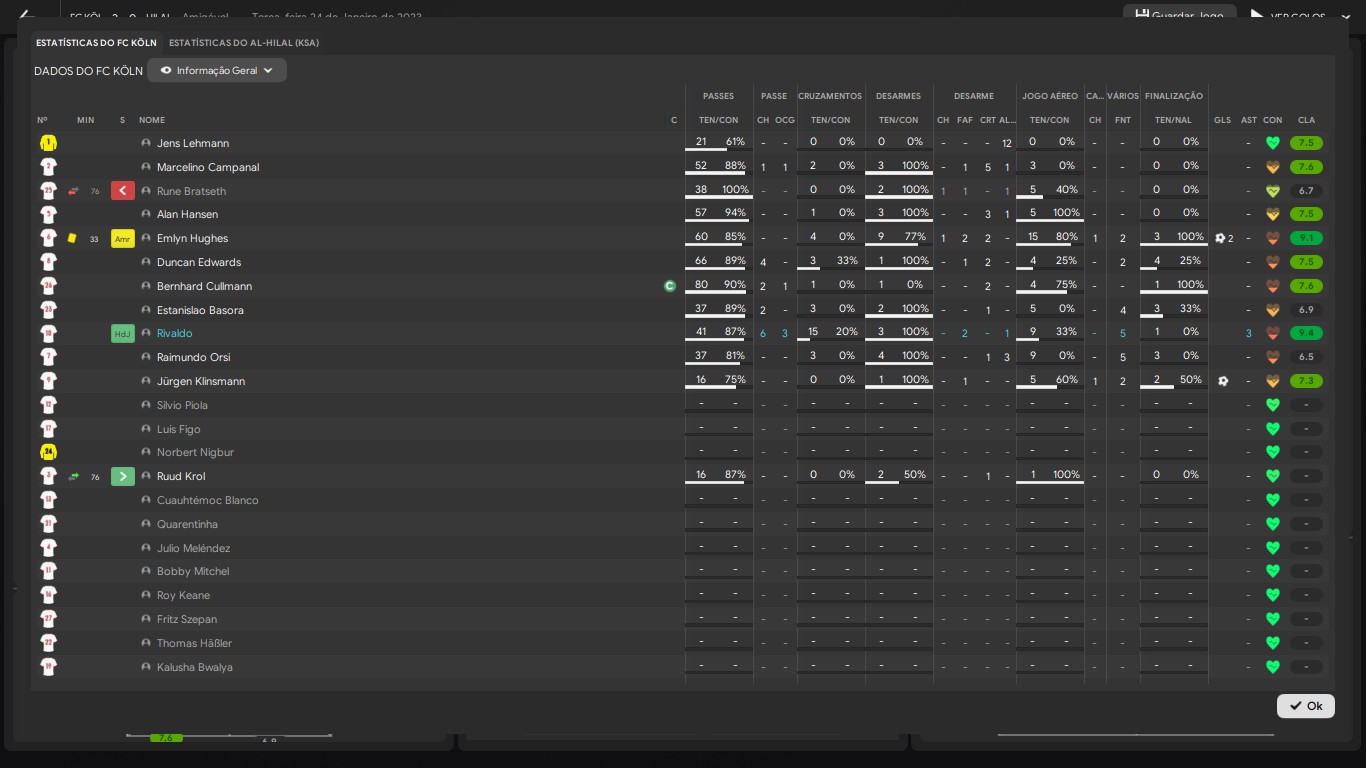
Task: Sort by the CON column header
Action: [x=1273, y=120]
